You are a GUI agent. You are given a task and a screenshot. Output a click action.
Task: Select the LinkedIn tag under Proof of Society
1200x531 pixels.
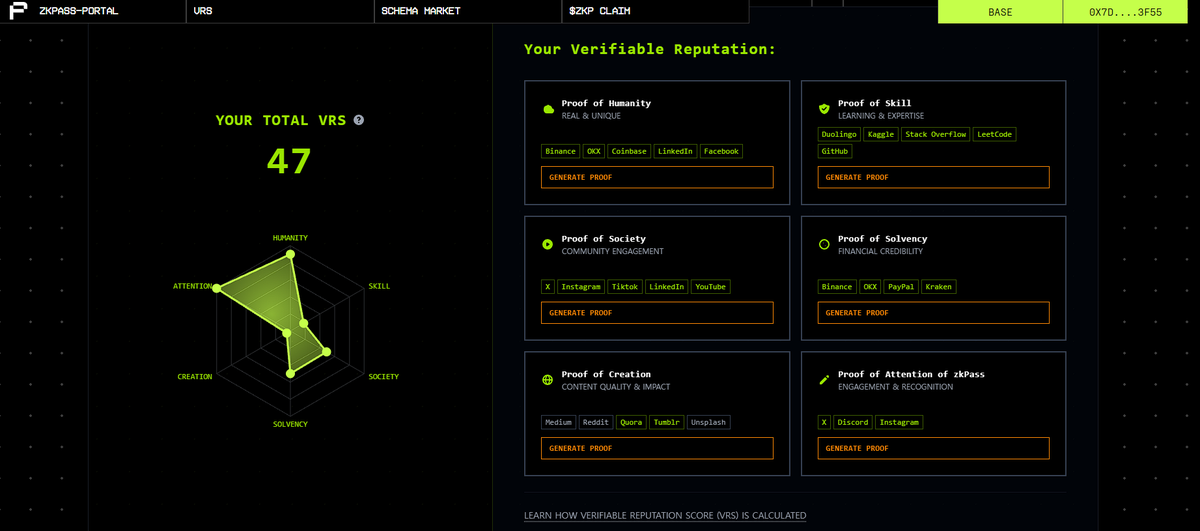[x=667, y=287]
